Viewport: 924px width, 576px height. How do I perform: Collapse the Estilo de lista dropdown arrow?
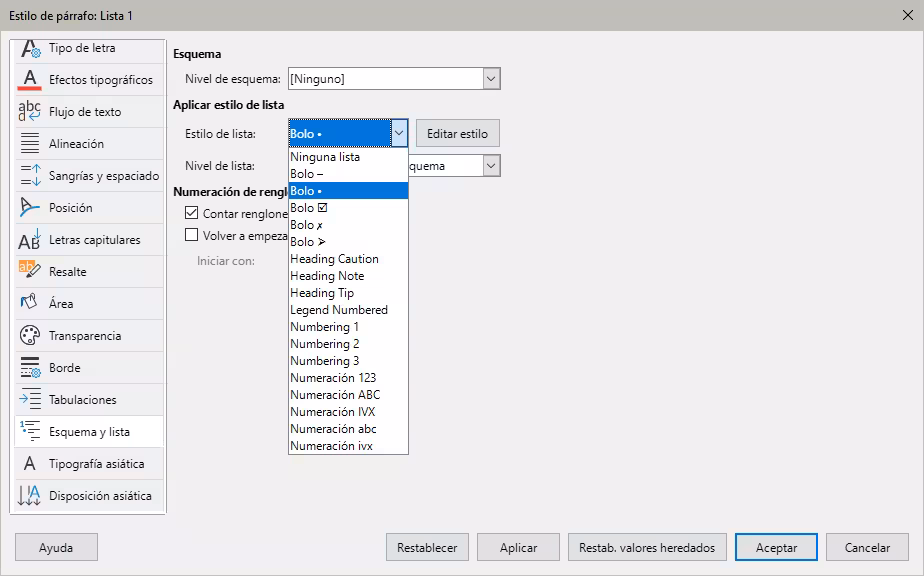pos(399,133)
